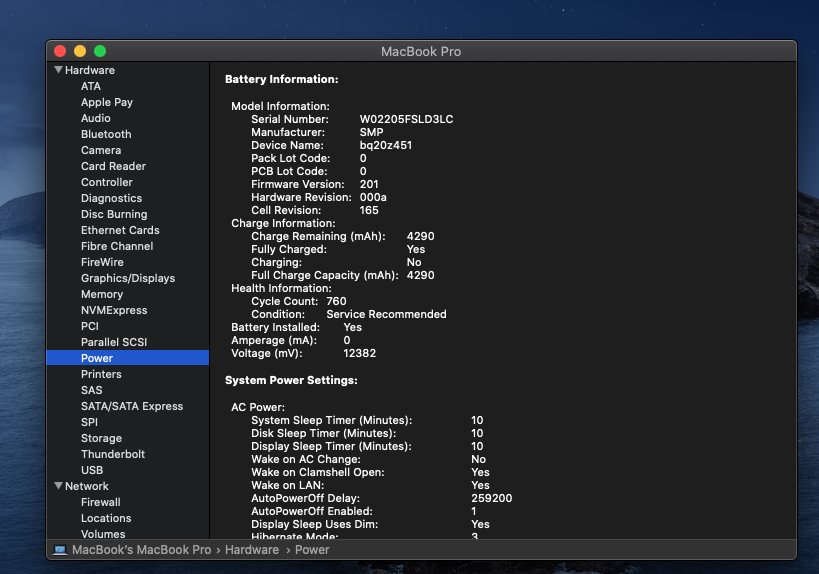
Task: Click Hardware in the bottom path bar
Action: [x=251, y=550]
